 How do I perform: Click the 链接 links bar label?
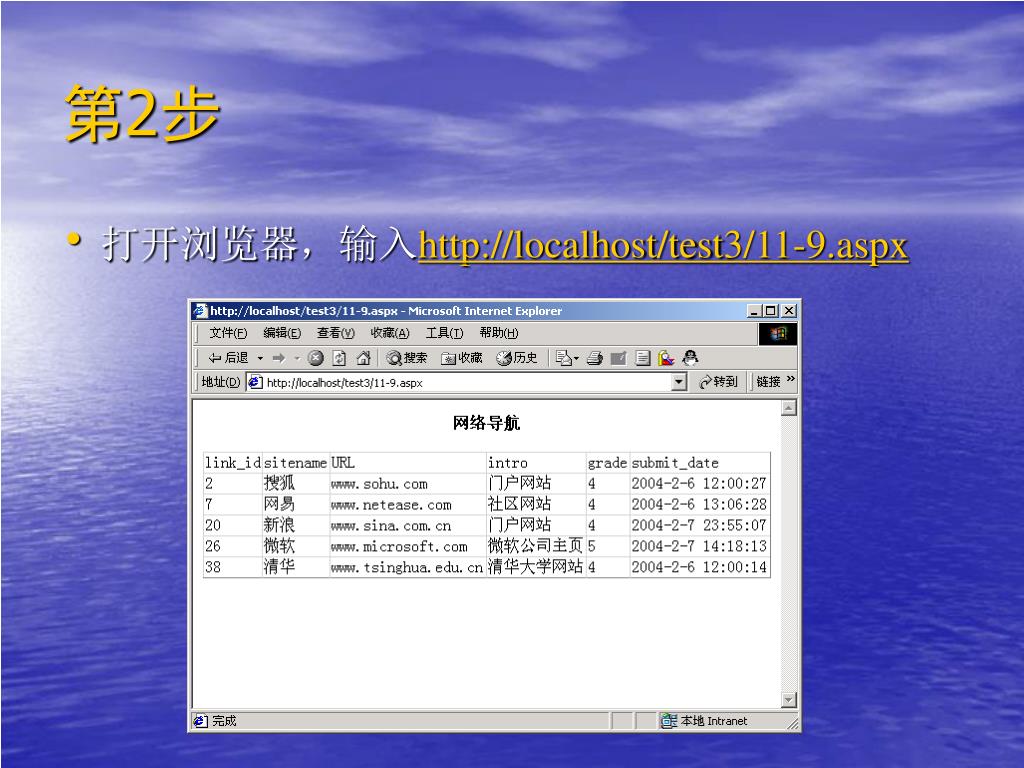(768, 382)
